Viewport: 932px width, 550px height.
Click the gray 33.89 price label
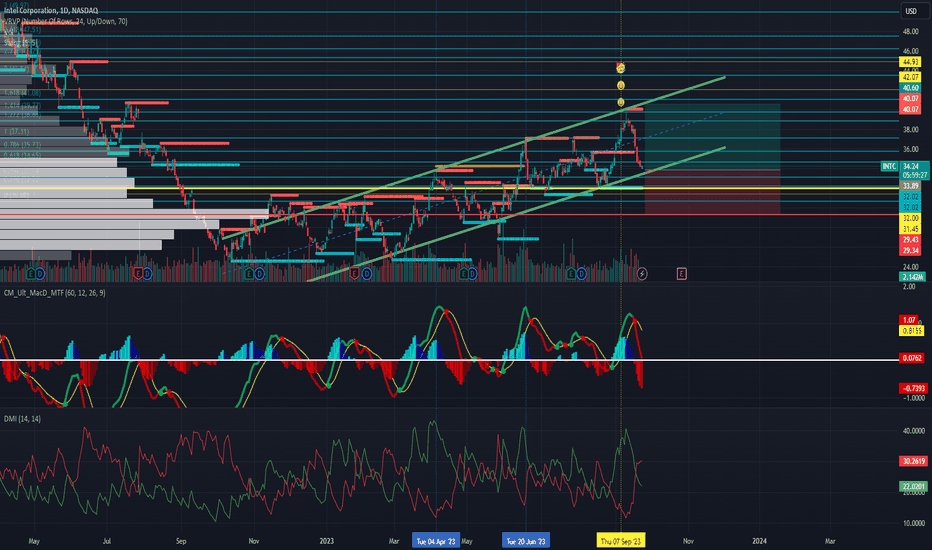(911, 186)
